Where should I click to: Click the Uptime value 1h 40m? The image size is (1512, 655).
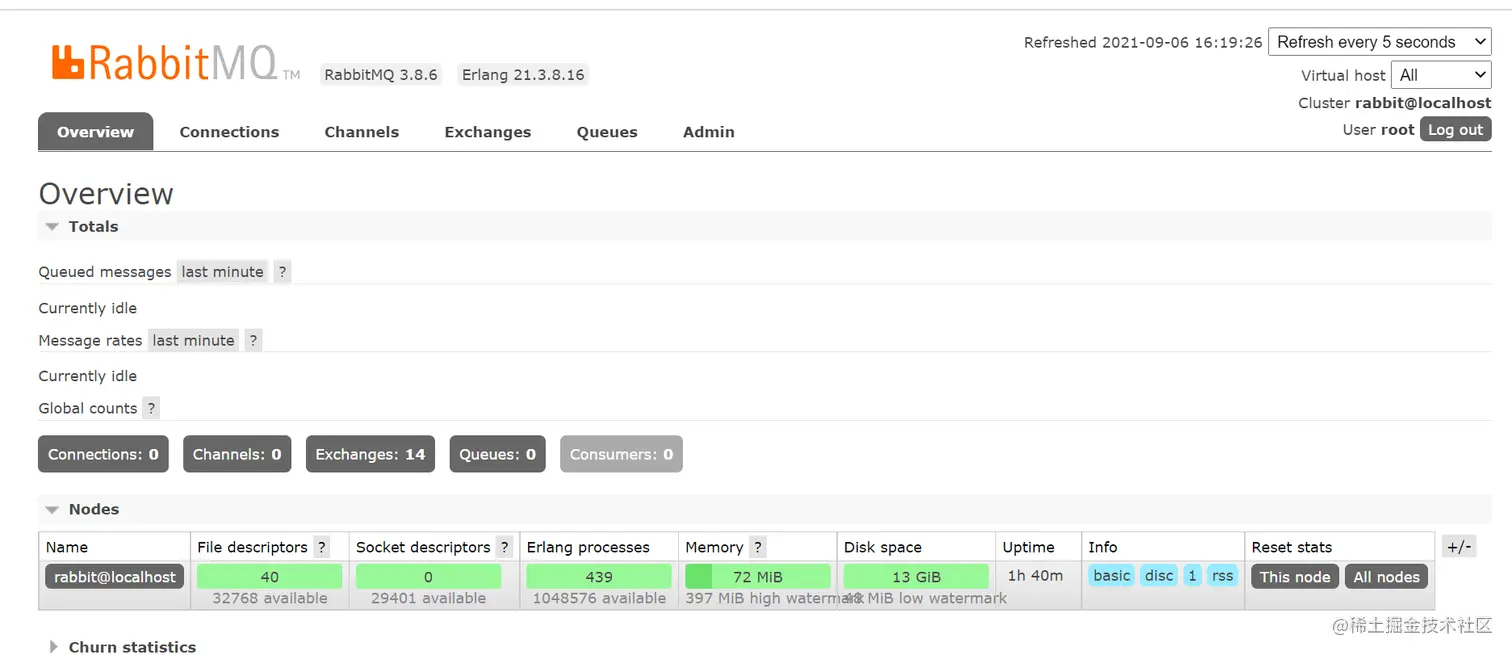1035,575
